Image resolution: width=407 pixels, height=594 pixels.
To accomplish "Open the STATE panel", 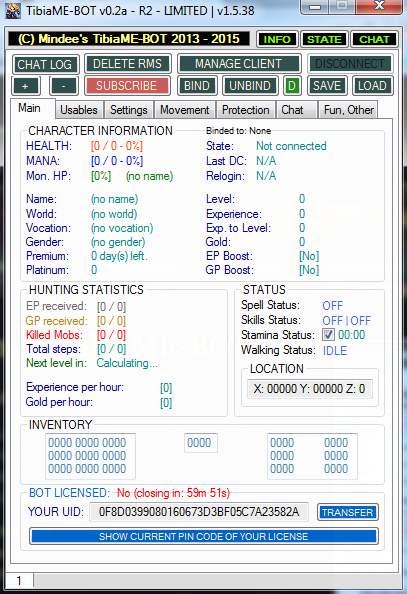I will [324, 39].
